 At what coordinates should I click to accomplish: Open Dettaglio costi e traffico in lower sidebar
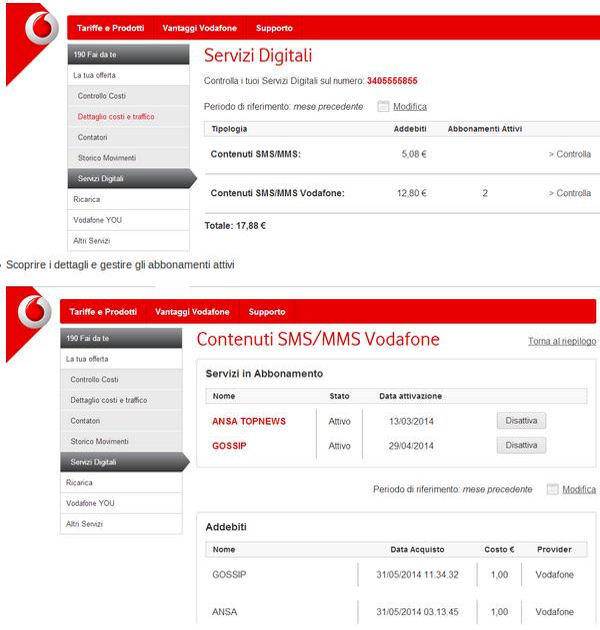pos(121,400)
